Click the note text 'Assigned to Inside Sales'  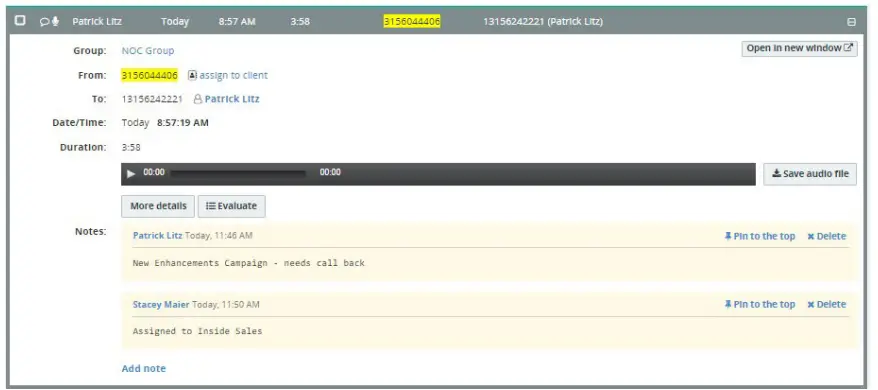(x=197, y=331)
